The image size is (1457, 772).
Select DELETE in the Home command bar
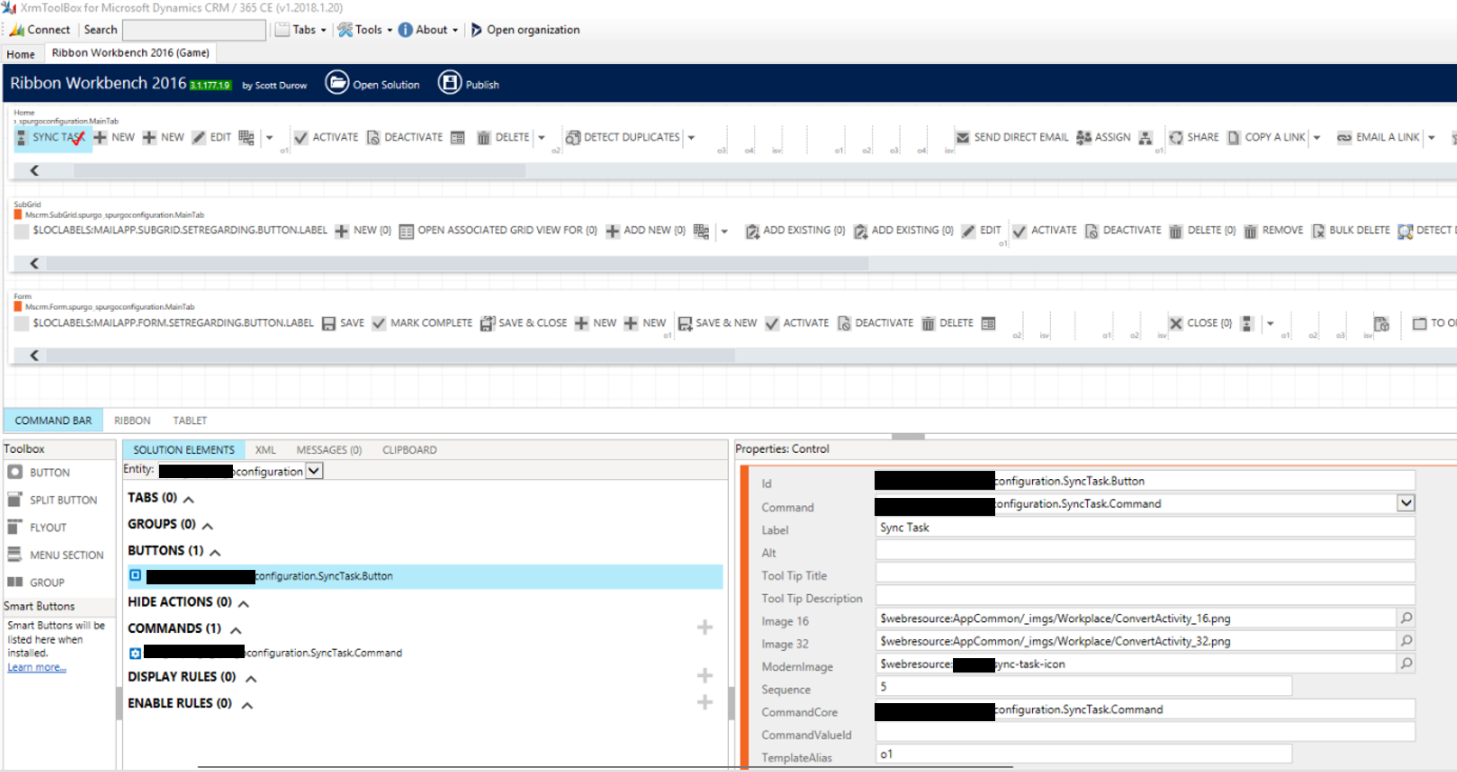click(x=503, y=138)
